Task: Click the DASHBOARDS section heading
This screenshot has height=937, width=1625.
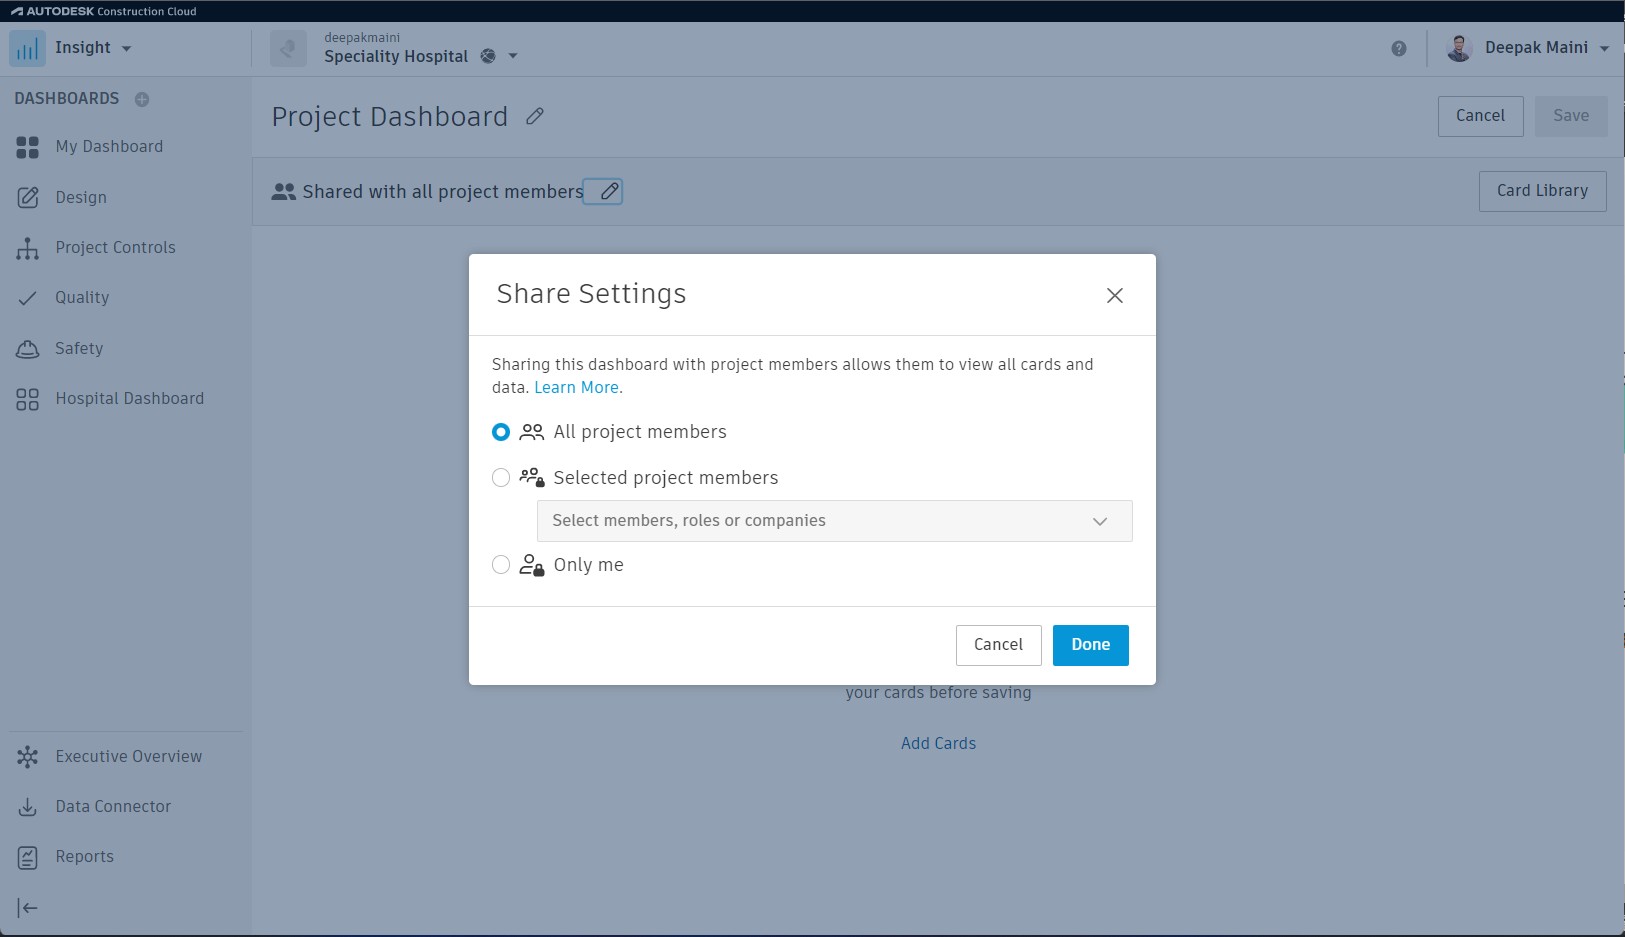Action: tap(67, 99)
